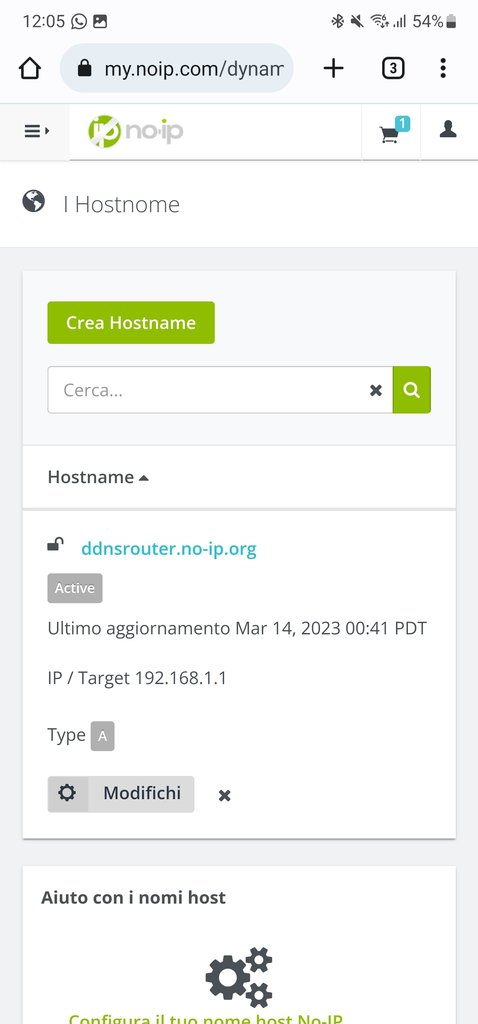Open the hamburger sidebar menu
478x1024 pixels.
pyautogui.click(x=37, y=131)
